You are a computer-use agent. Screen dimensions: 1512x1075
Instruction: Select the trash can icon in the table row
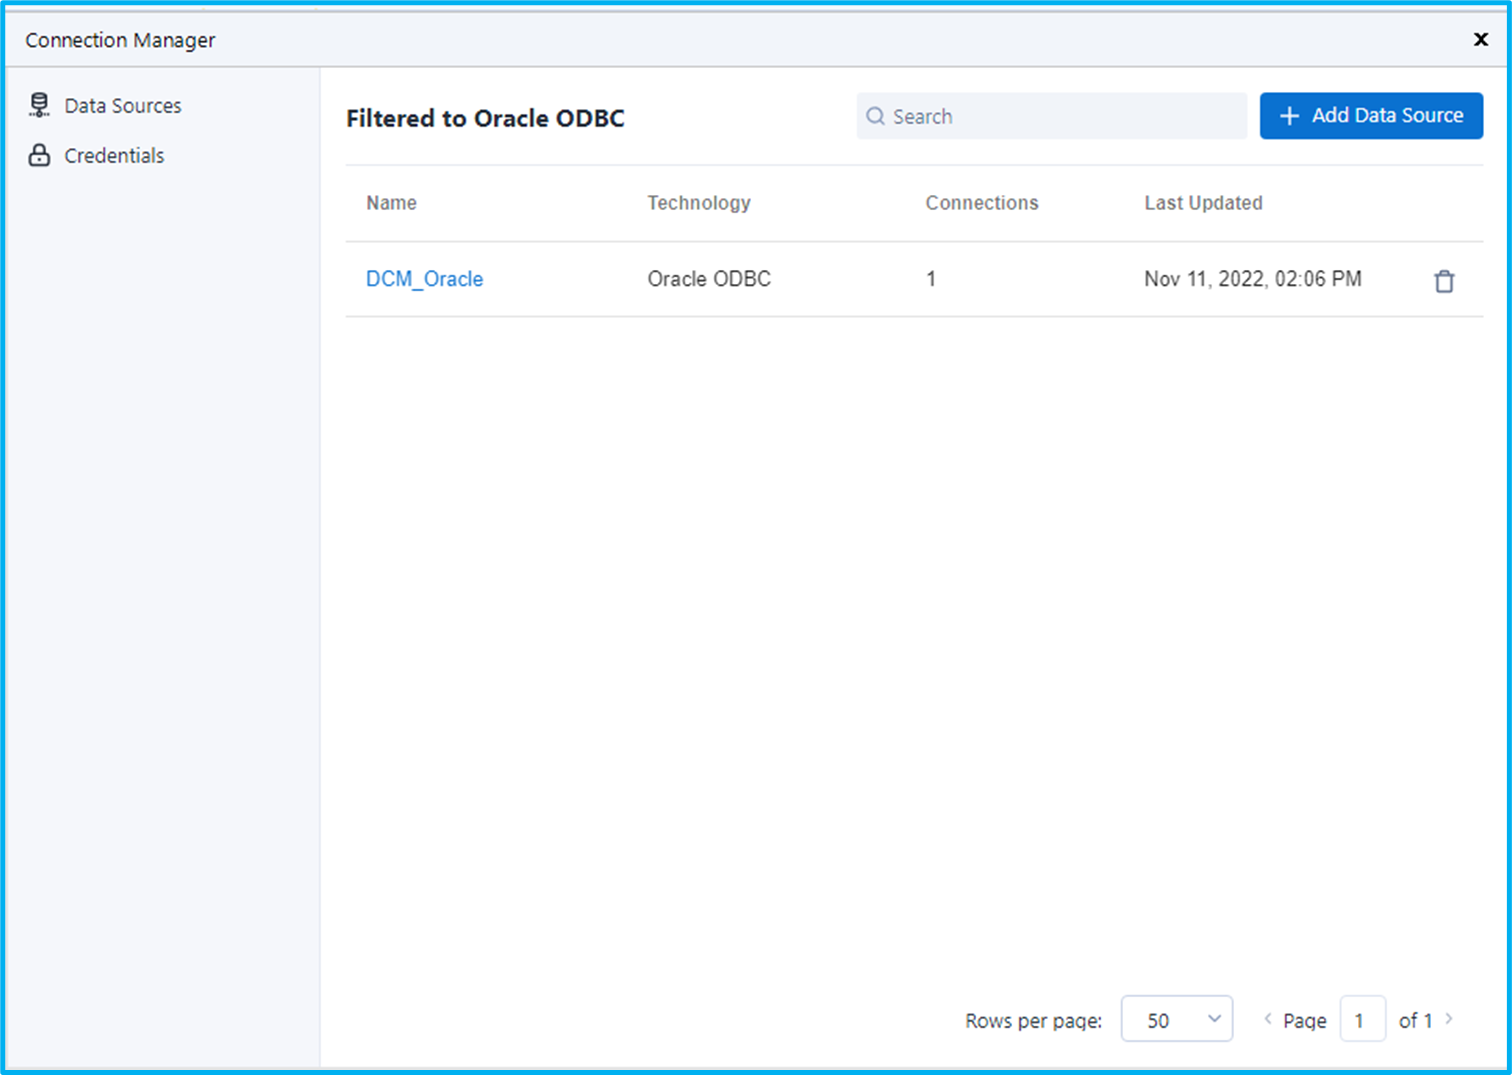pos(1444,280)
